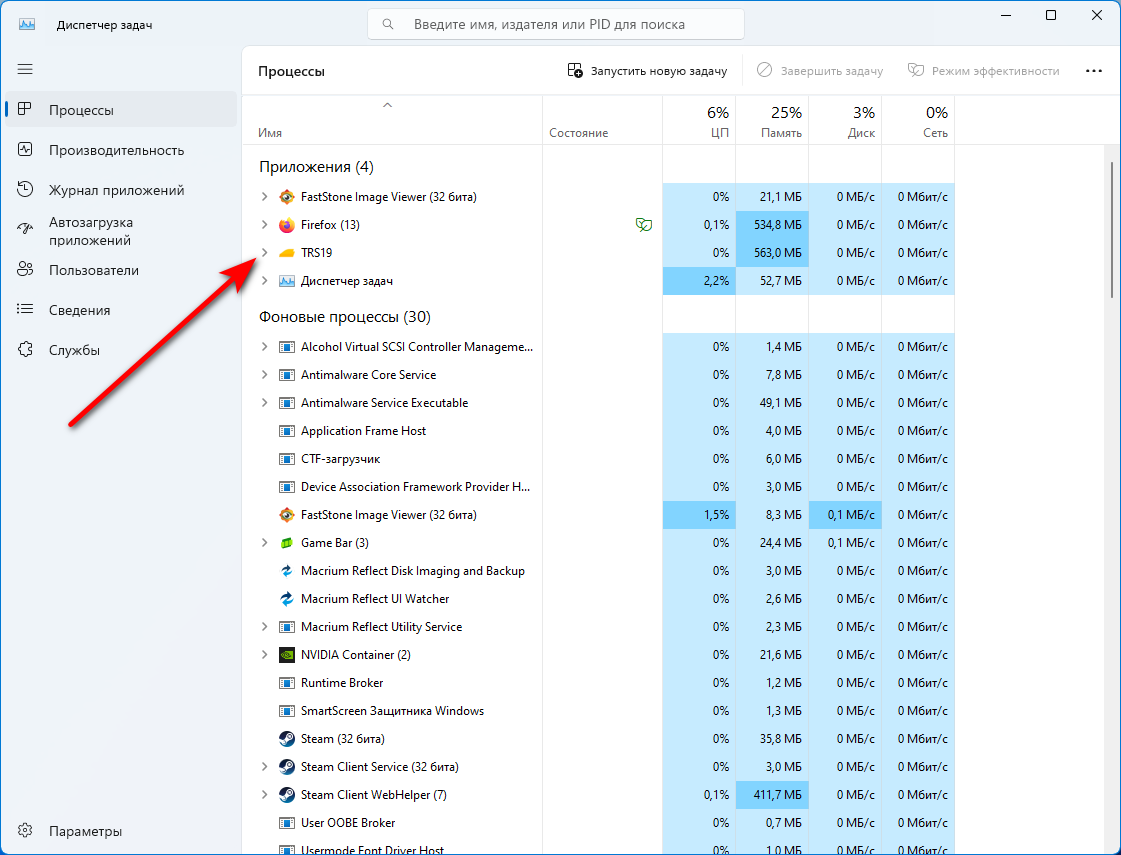
Task: Click Macrium Reflect Disk Imaging icon
Action: (x=287, y=570)
